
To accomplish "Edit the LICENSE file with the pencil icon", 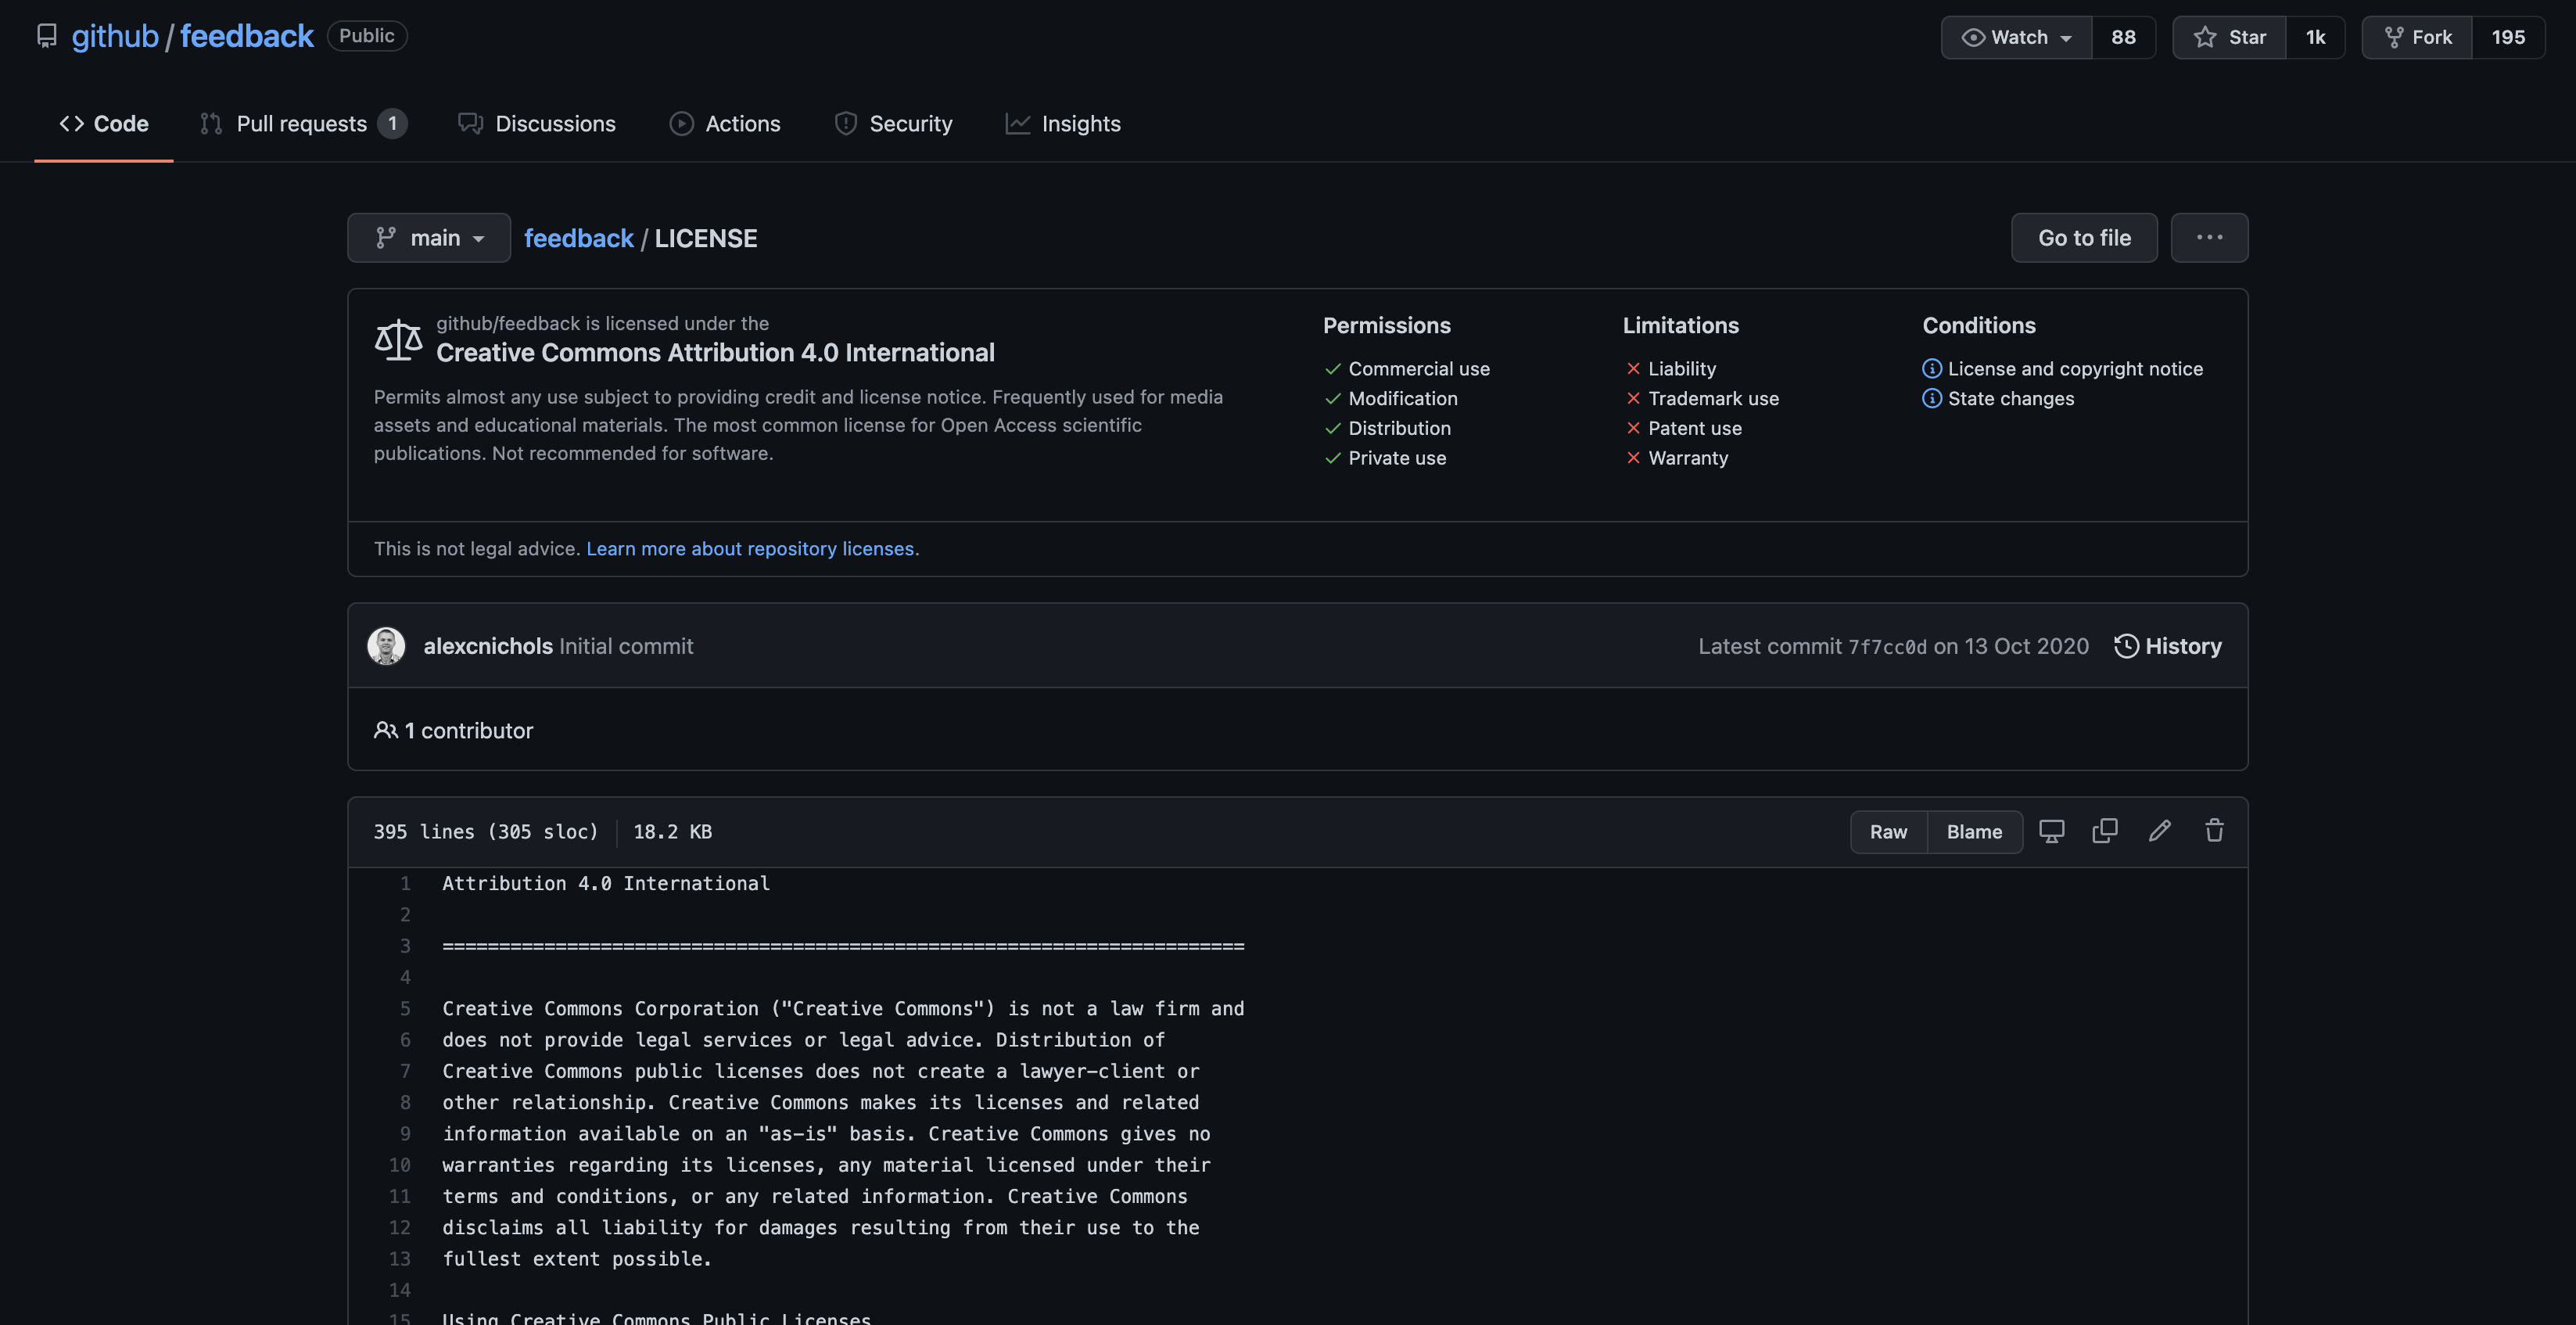I will (x=2160, y=831).
